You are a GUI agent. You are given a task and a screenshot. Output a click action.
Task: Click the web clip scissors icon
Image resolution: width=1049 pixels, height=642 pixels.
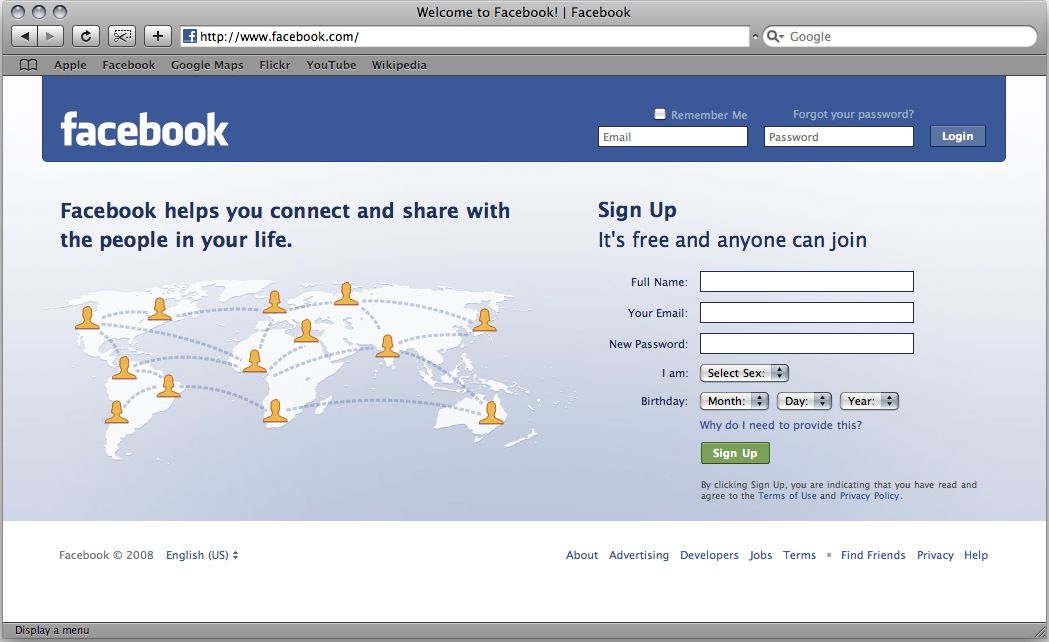coord(122,36)
